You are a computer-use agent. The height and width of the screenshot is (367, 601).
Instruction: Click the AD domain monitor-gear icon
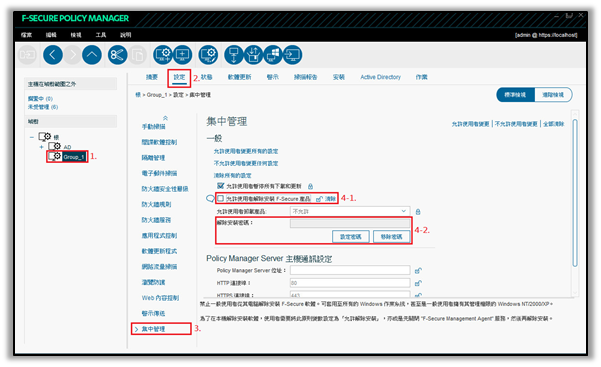point(54,146)
